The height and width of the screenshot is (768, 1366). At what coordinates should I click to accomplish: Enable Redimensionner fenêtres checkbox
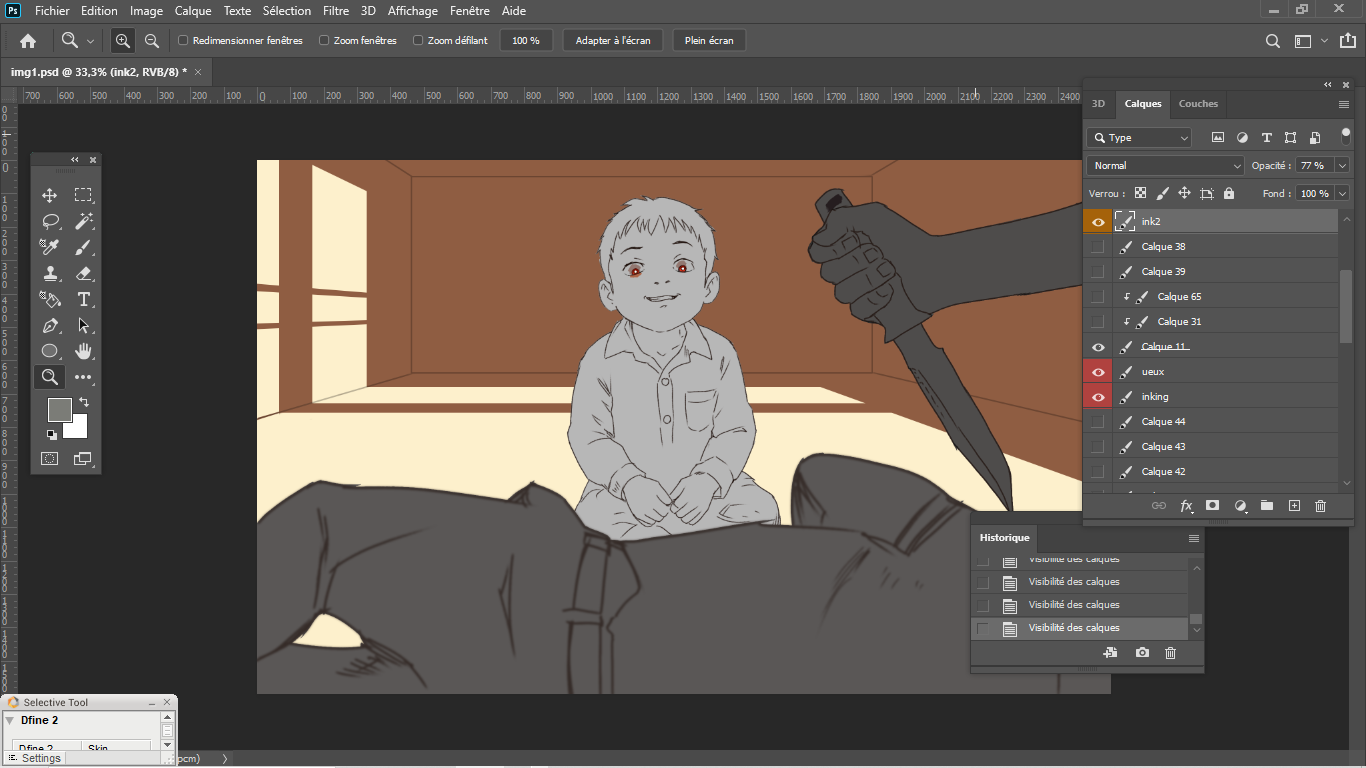(183, 41)
